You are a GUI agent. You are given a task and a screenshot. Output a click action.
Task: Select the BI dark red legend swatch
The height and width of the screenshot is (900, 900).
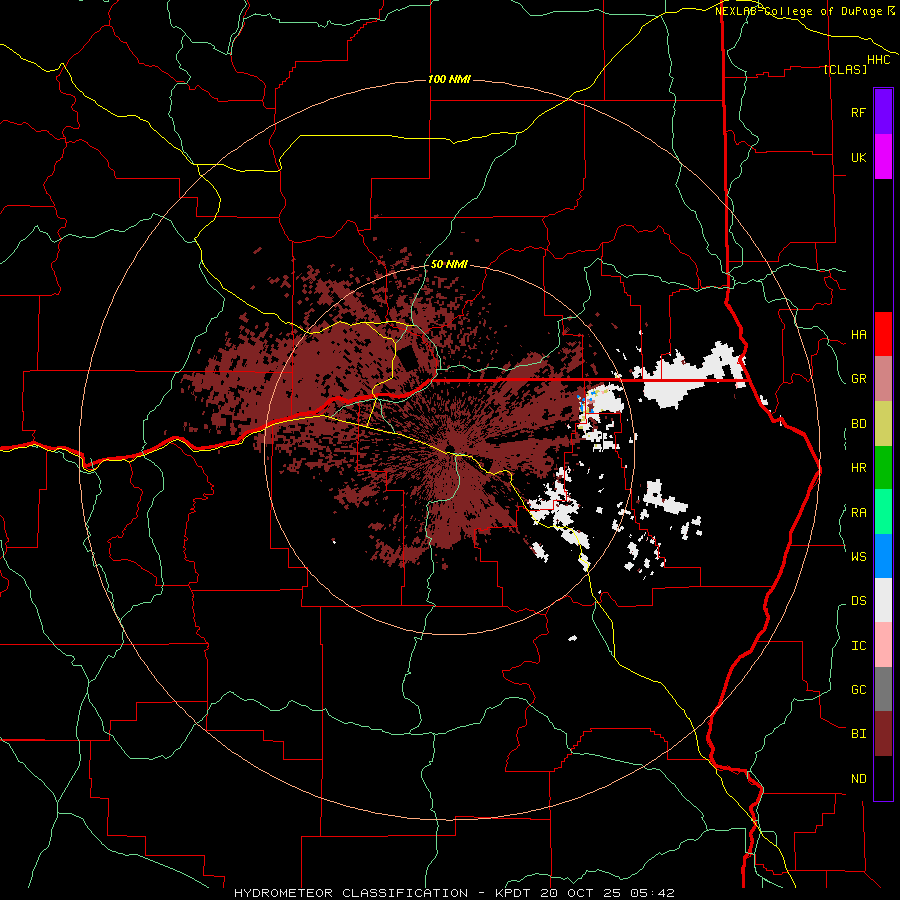[x=883, y=734]
